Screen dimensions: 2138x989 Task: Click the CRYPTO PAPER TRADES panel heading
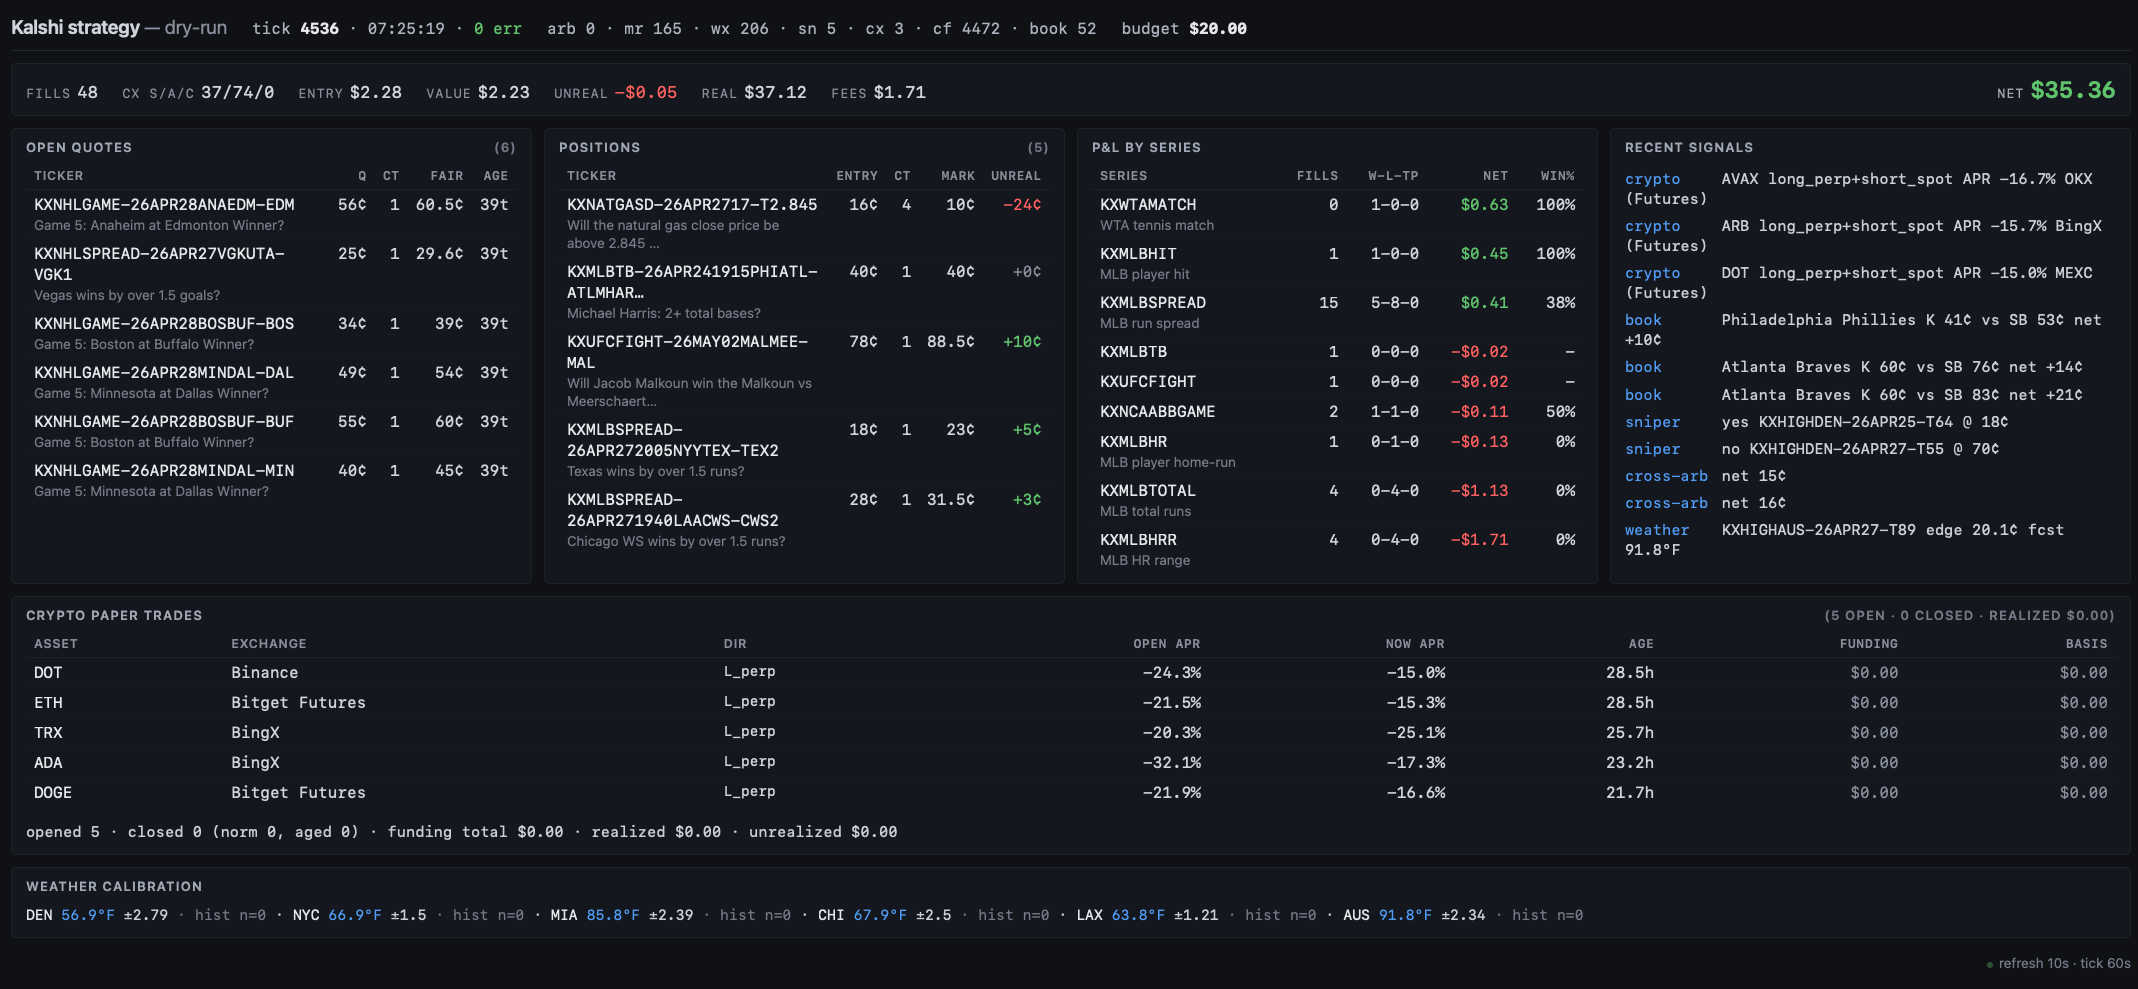[114, 615]
